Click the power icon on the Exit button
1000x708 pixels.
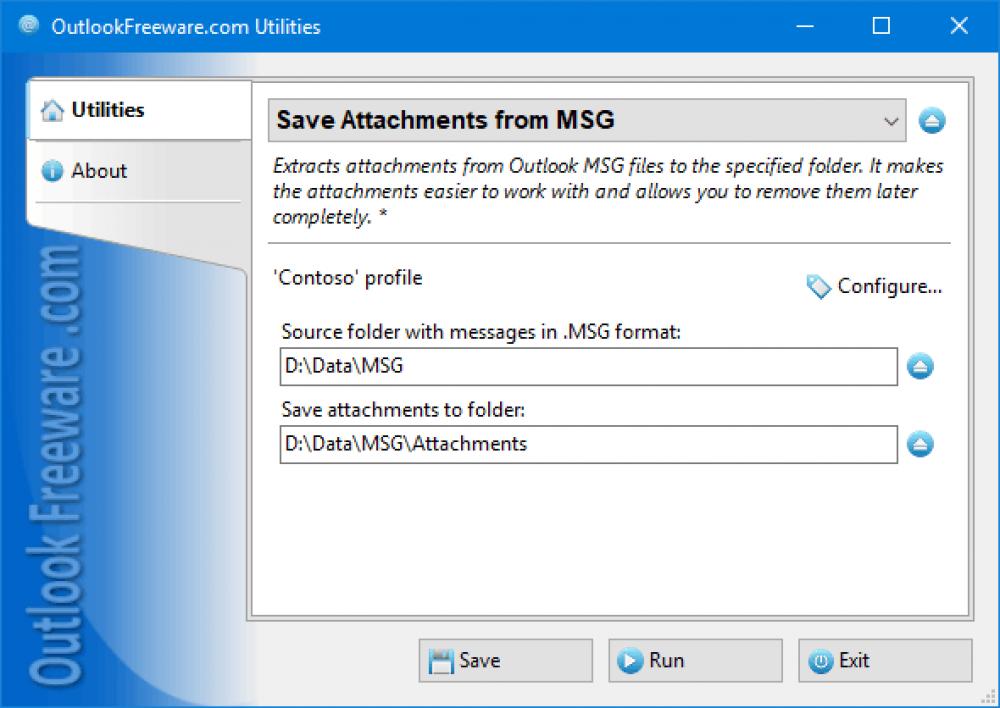tap(821, 660)
